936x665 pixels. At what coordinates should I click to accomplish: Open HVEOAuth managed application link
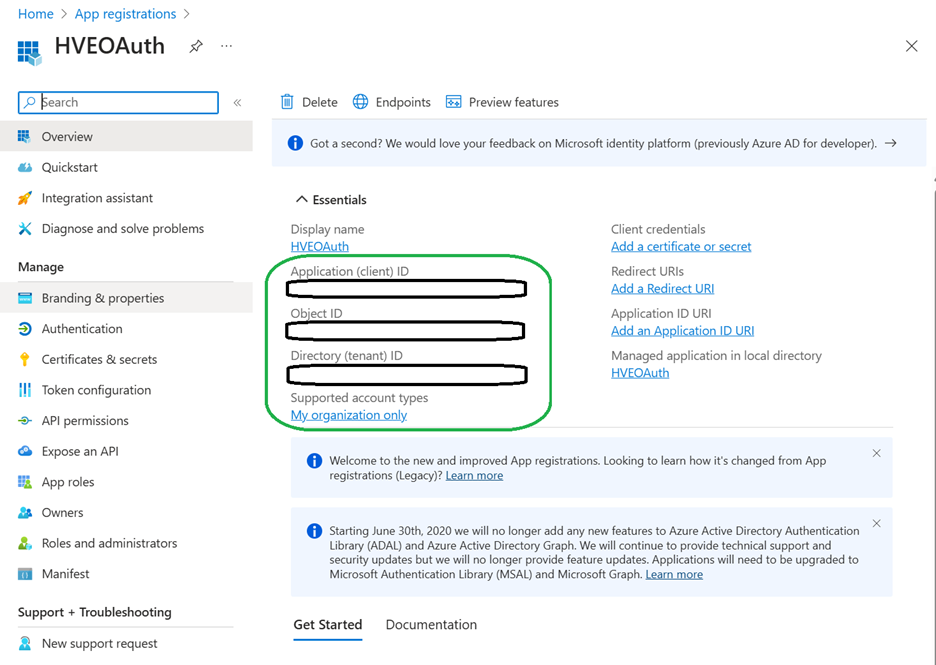coord(640,373)
